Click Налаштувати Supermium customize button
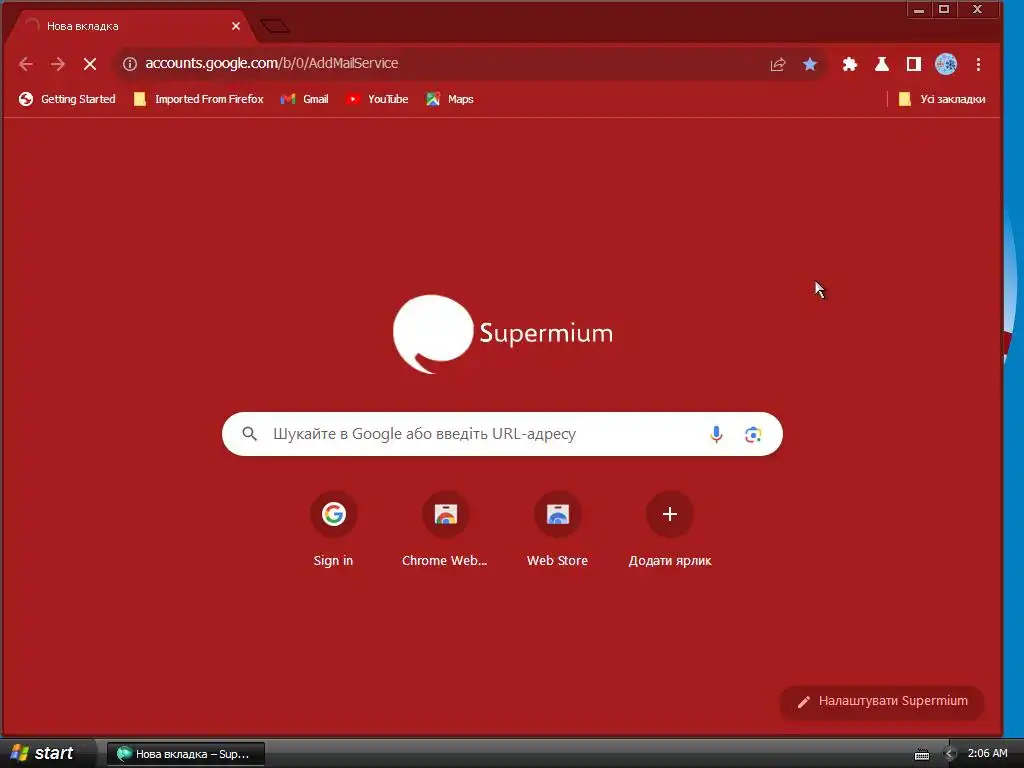 click(x=882, y=701)
